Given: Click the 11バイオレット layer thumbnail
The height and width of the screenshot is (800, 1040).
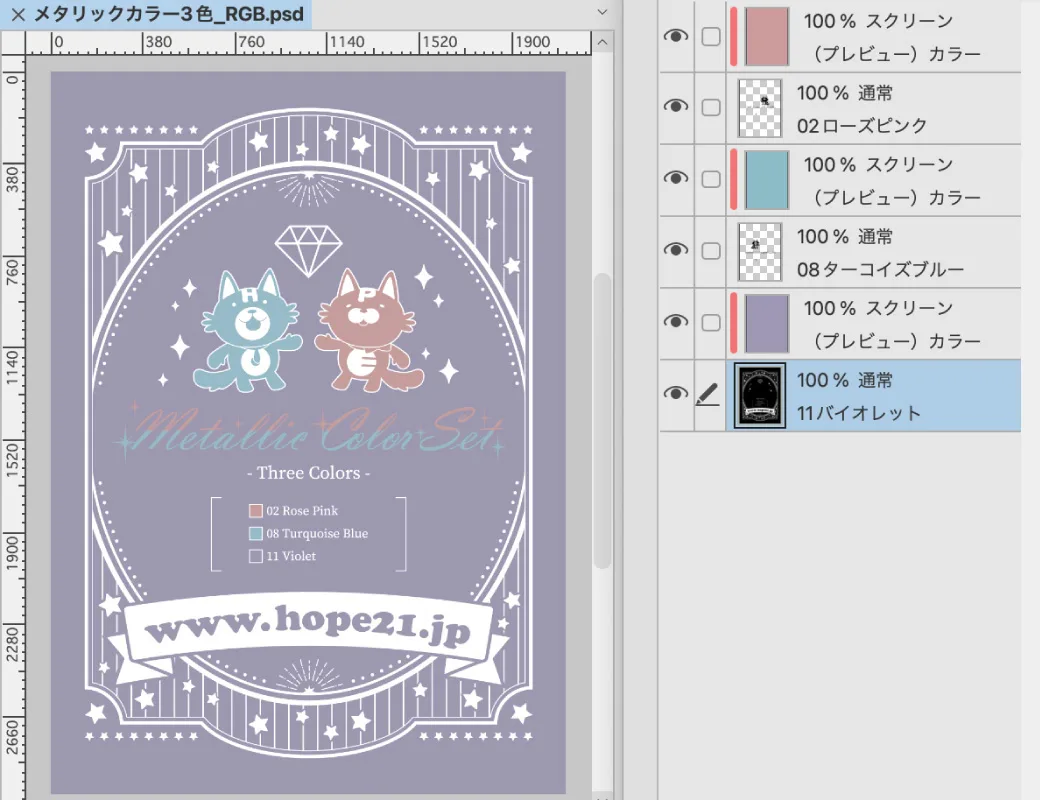Looking at the screenshot, I should 759,396.
